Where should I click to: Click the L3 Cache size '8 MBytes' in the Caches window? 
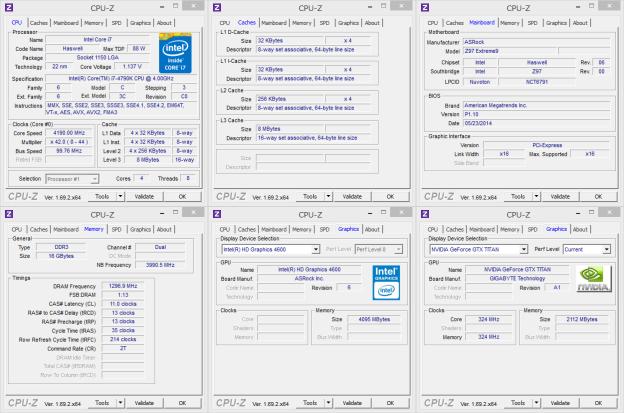291,129
